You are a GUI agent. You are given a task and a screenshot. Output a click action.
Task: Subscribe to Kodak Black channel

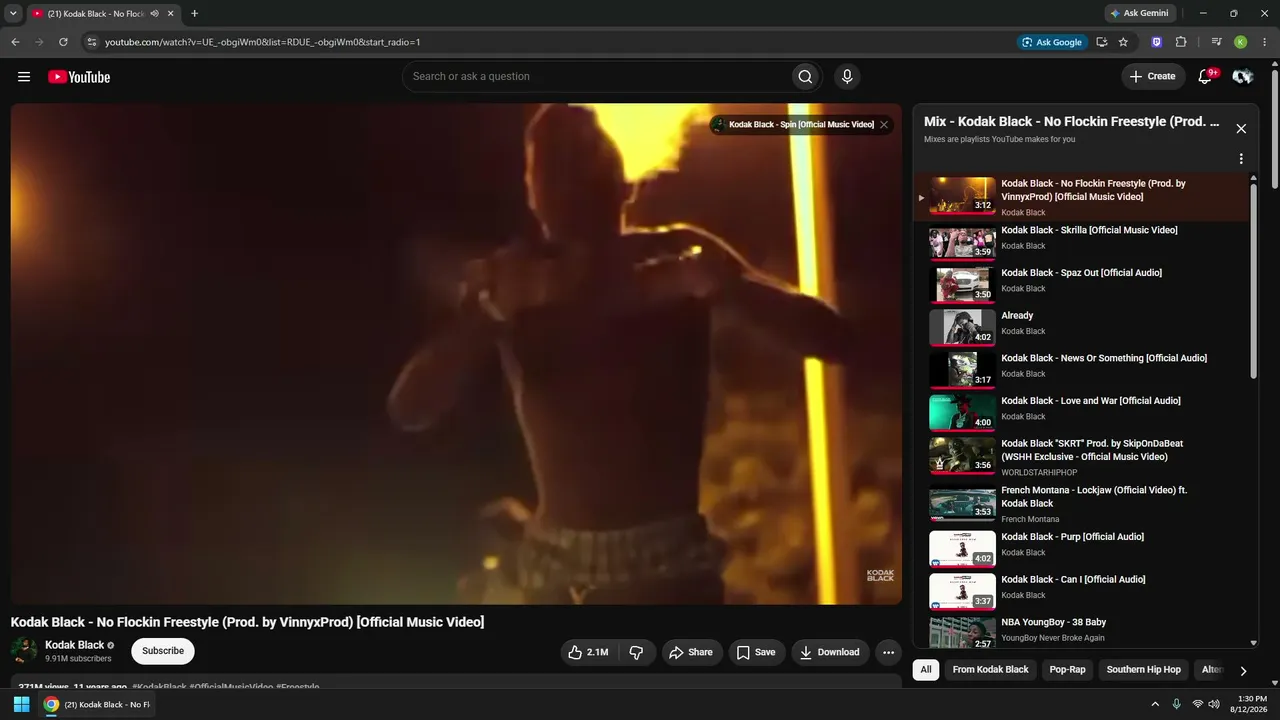[x=163, y=651]
